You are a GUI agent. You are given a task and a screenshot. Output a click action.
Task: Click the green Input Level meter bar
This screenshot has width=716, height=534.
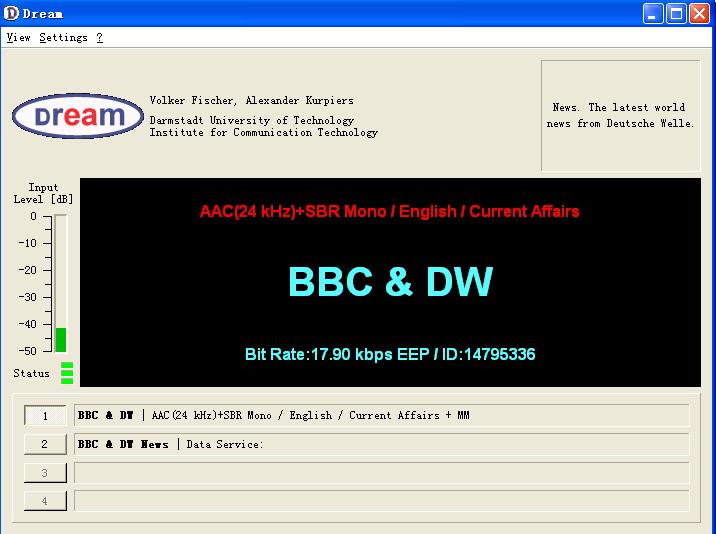[61, 339]
